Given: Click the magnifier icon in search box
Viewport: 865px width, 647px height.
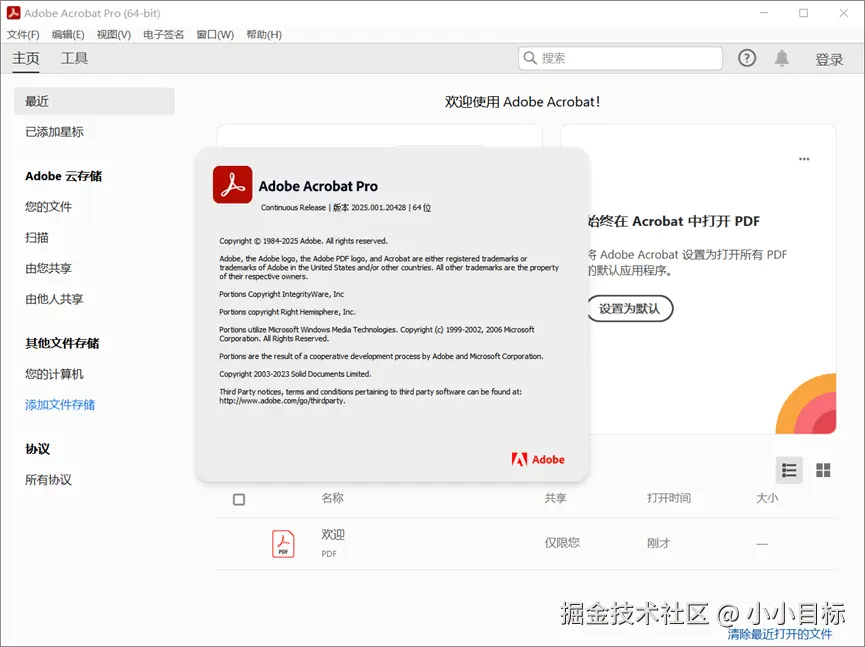Looking at the screenshot, I should tap(530, 58).
